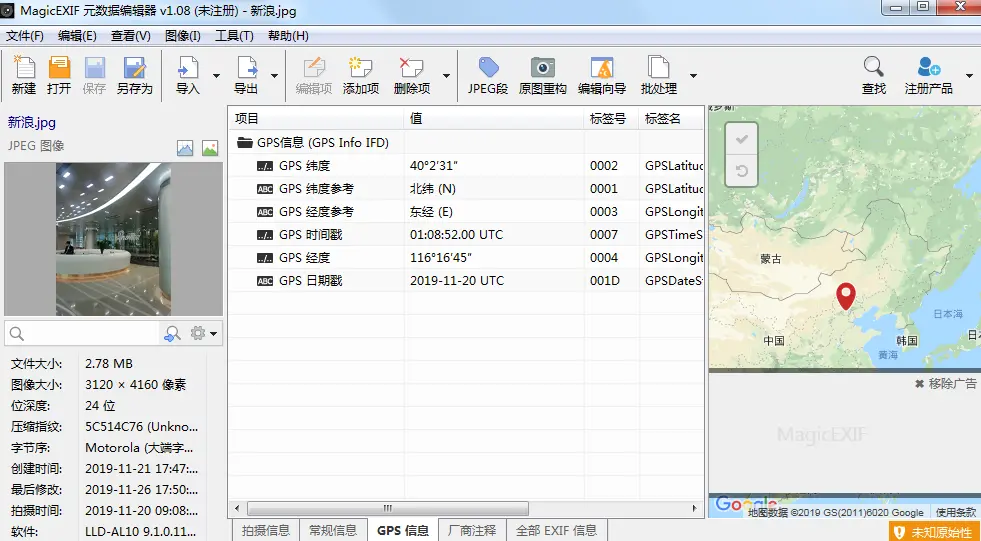
Task: Open the 批处理 dropdown arrow
Action: point(693,76)
